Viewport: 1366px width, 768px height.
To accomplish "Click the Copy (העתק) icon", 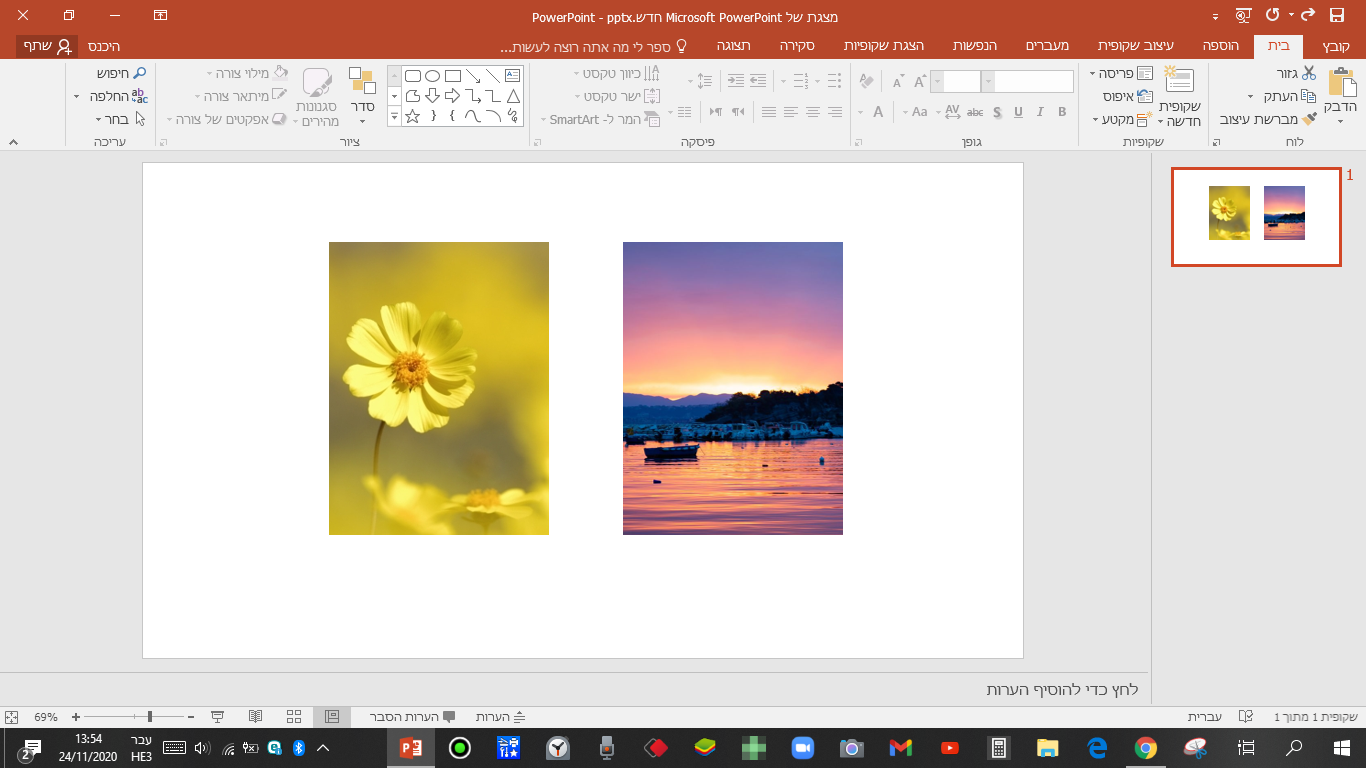I will click(1309, 96).
